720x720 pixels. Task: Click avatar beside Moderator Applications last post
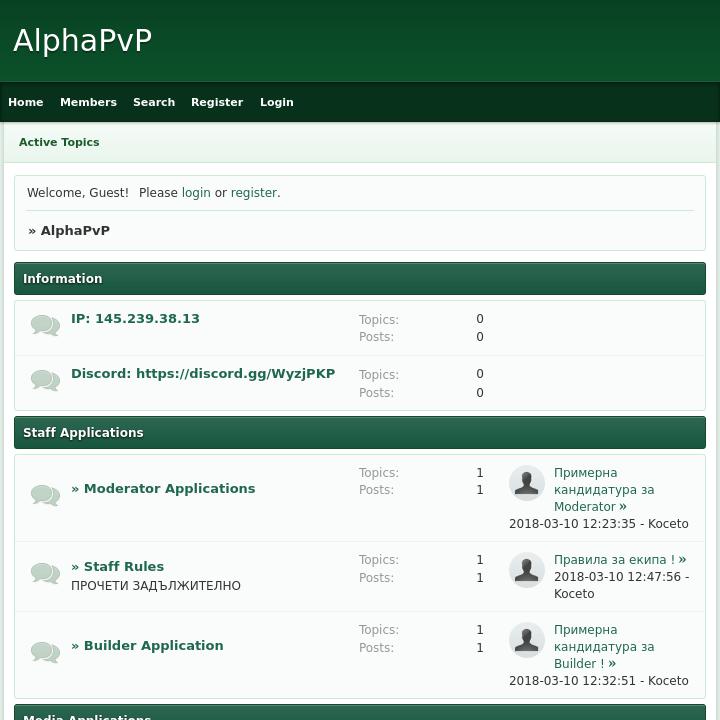point(527,483)
